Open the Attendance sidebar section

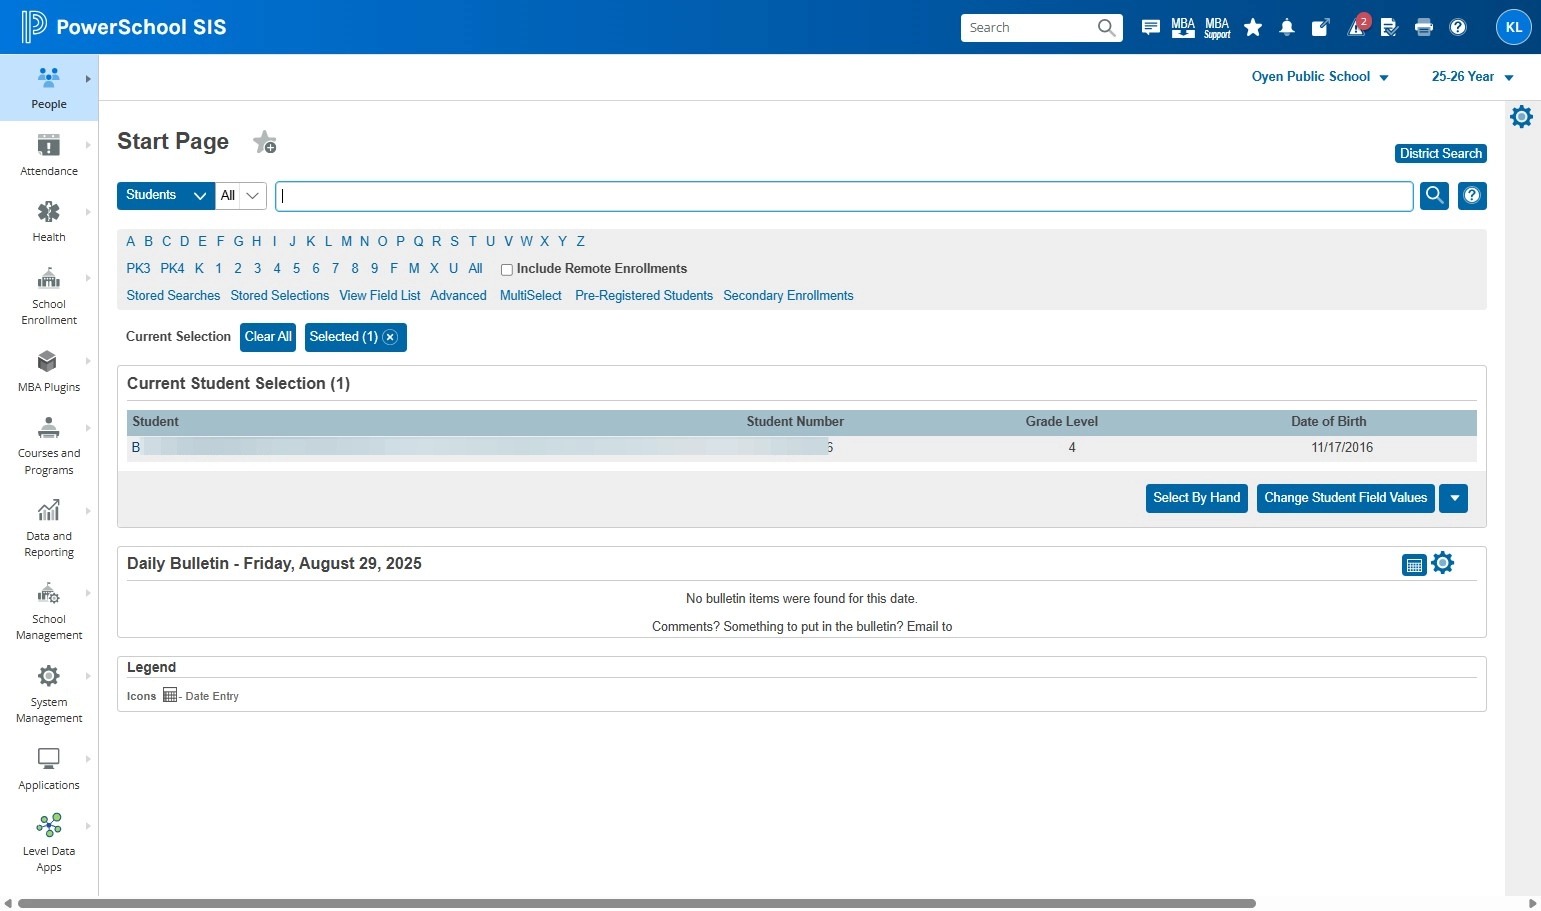pyautogui.click(x=48, y=155)
